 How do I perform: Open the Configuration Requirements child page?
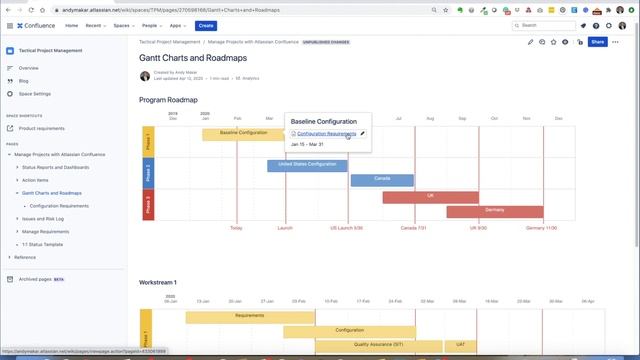[x=59, y=206]
